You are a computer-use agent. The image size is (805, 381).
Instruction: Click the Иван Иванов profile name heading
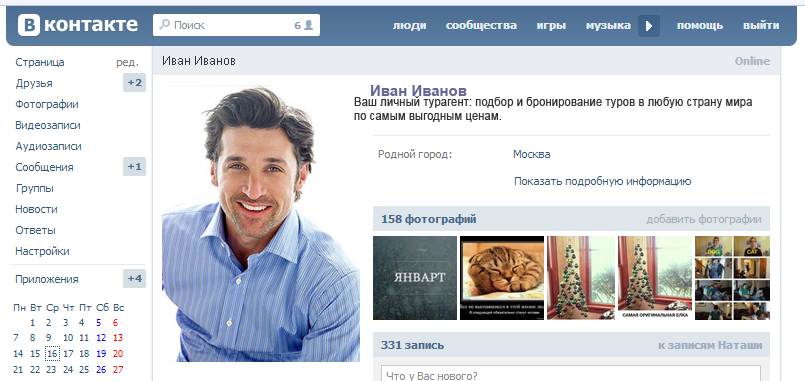(x=418, y=91)
